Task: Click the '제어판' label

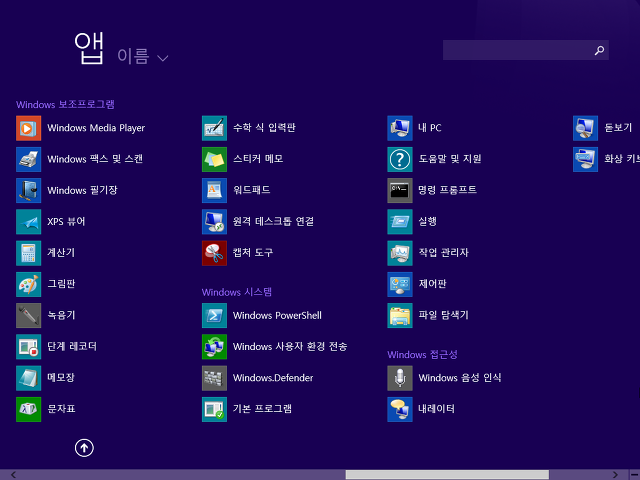Action: tap(432, 284)
